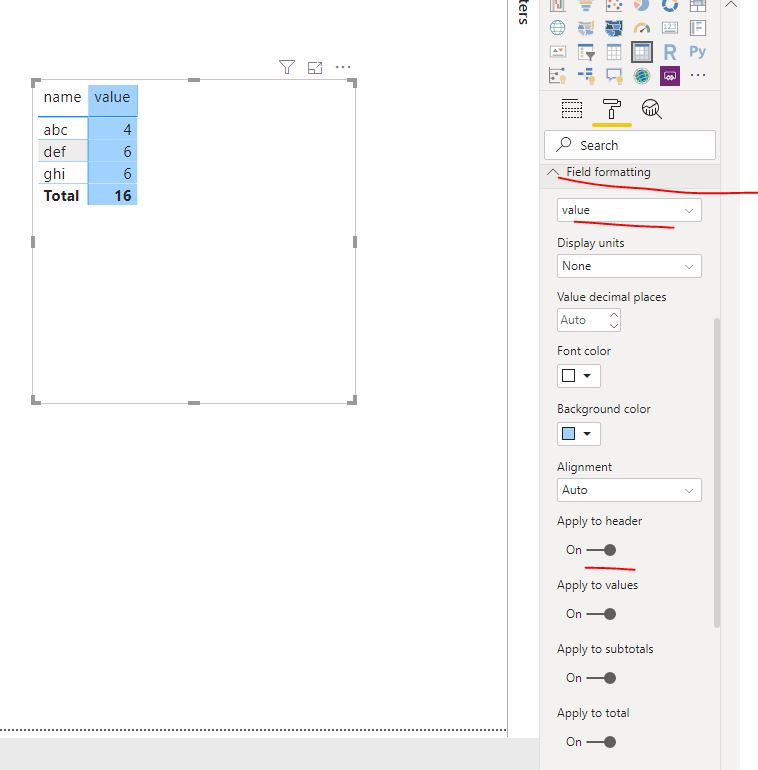The width and height of the screenshot is (758, 770).
Task: Click the 'value' column header
Action: click(112, 97)
